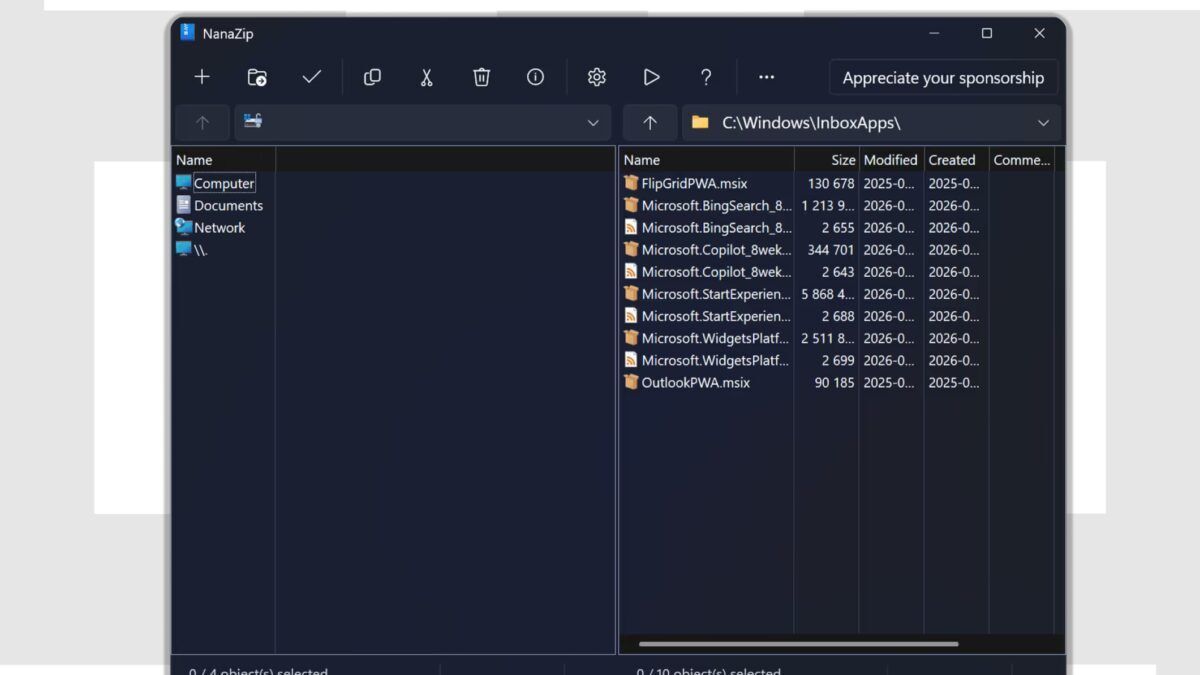Open Help via question mark icon

point(706,77)
